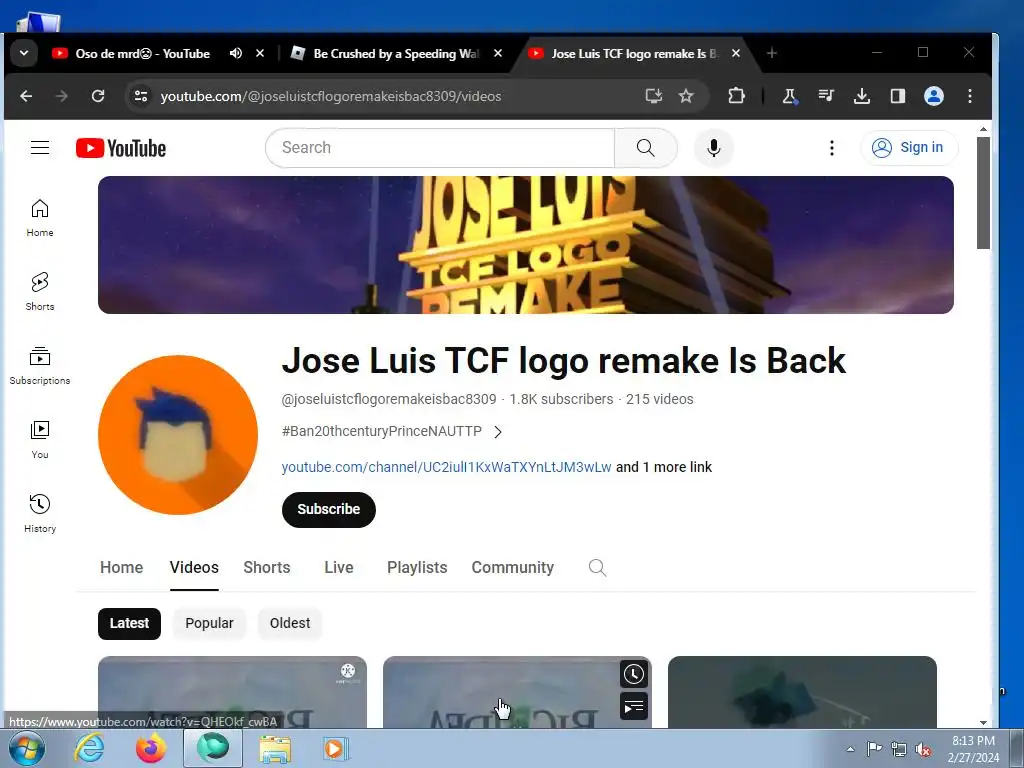This screenshot has height=768, width=1024.
Task: Open YouTube settings three-dot menu
Action: coord(831,148)
